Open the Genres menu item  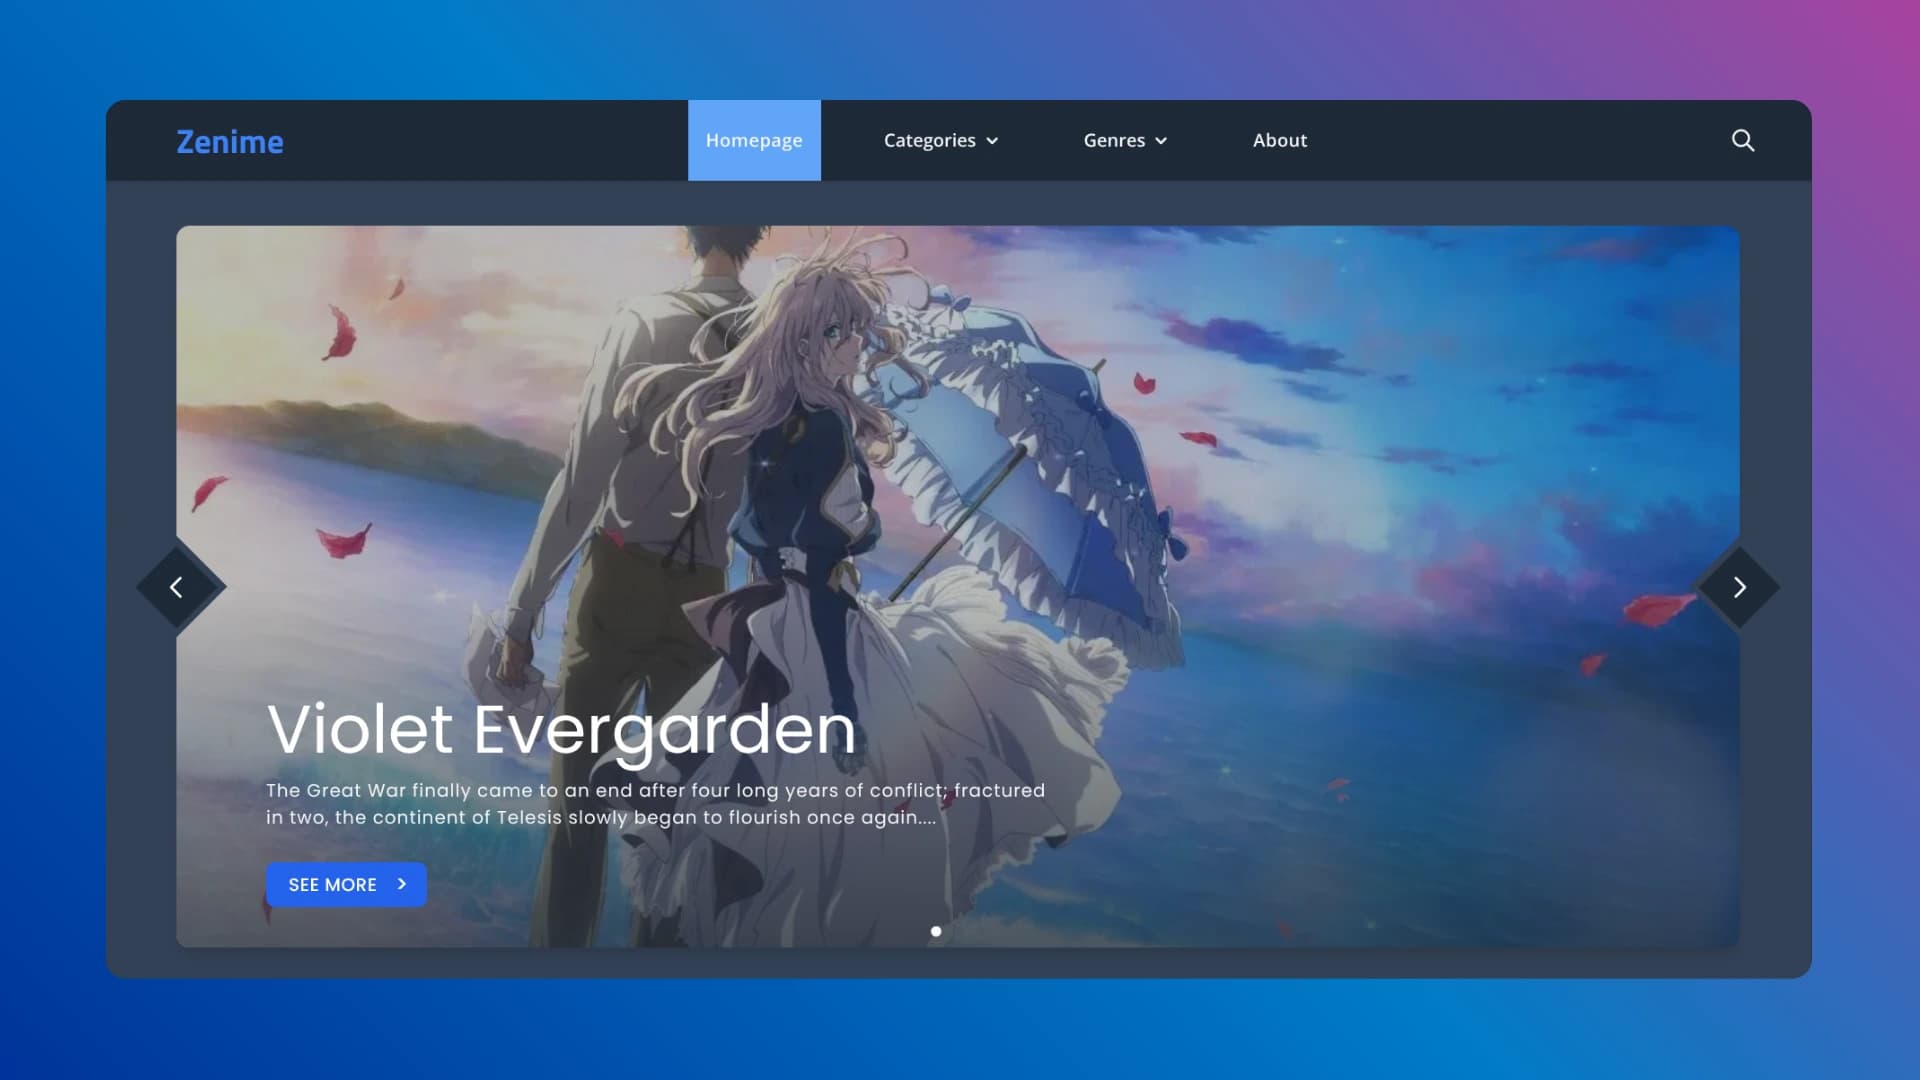(1114, 141)
